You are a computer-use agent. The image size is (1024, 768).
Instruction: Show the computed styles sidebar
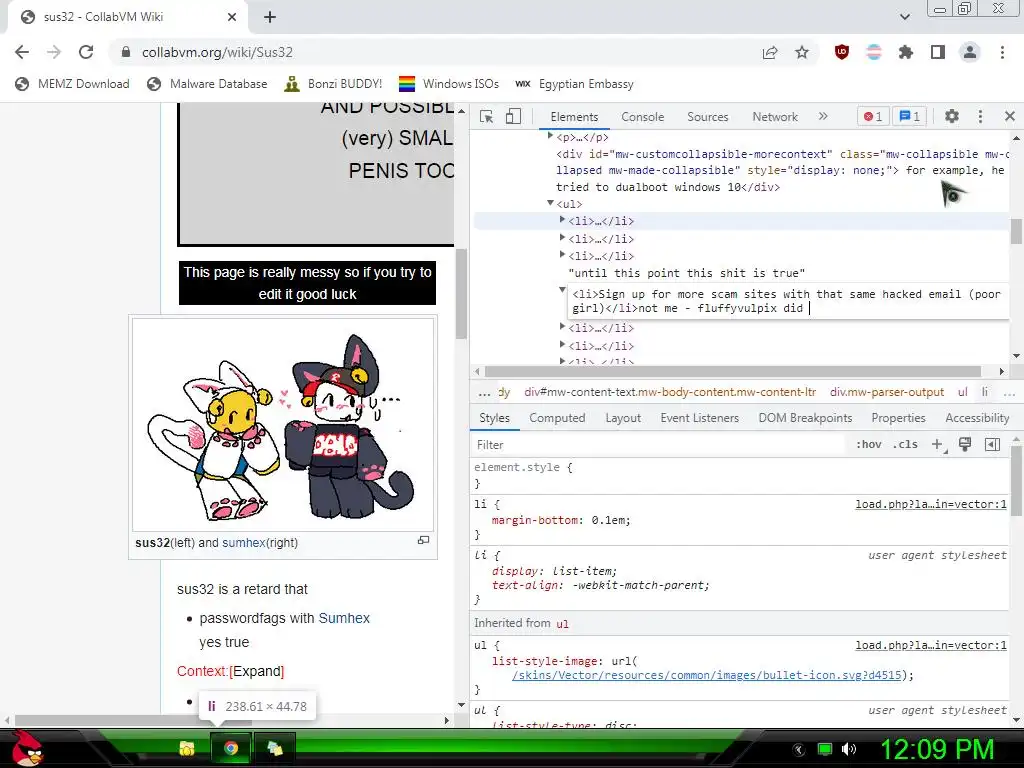click(x=992, y=445)
